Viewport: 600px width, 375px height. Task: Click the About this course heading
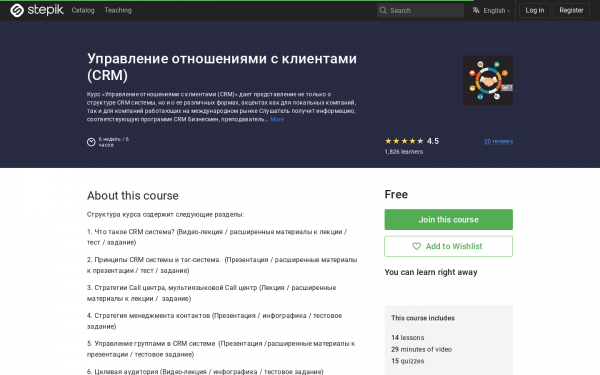click(x=133, y=196)
